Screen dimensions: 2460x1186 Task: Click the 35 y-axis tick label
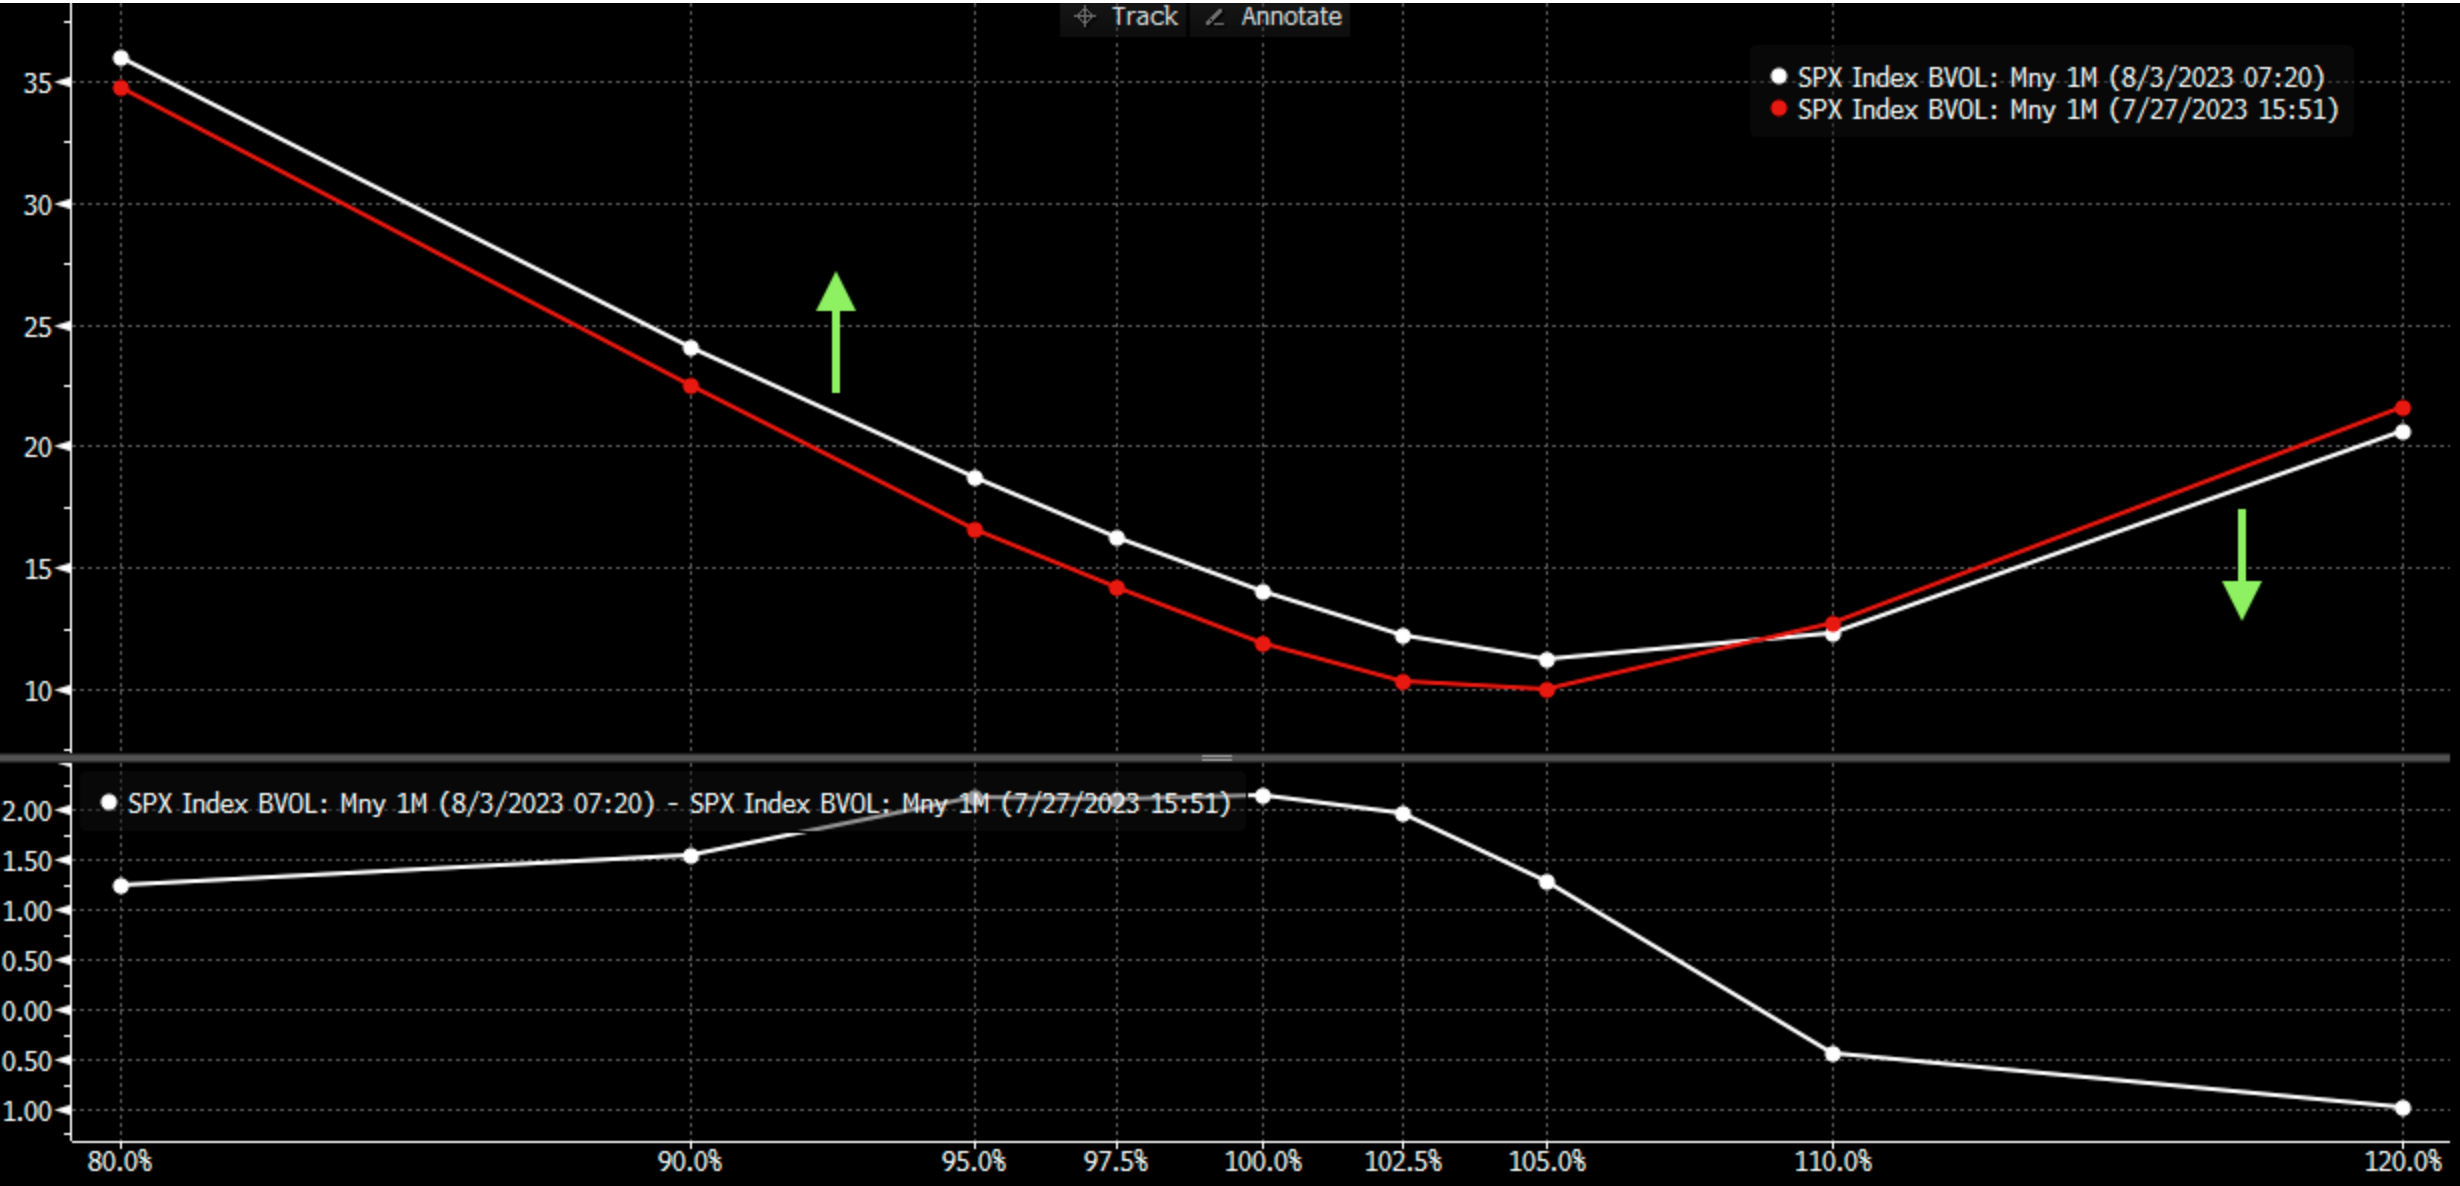click(37, 83)
